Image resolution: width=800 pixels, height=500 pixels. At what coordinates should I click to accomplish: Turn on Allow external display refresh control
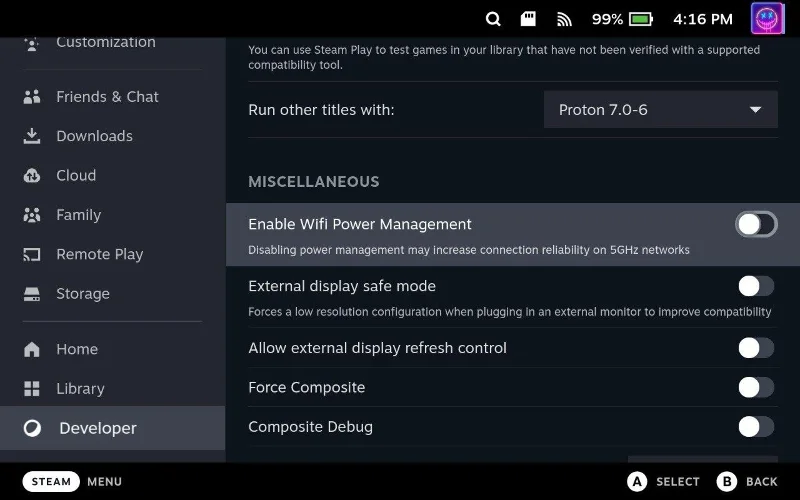pyautogui.click(x=755, y=348)
